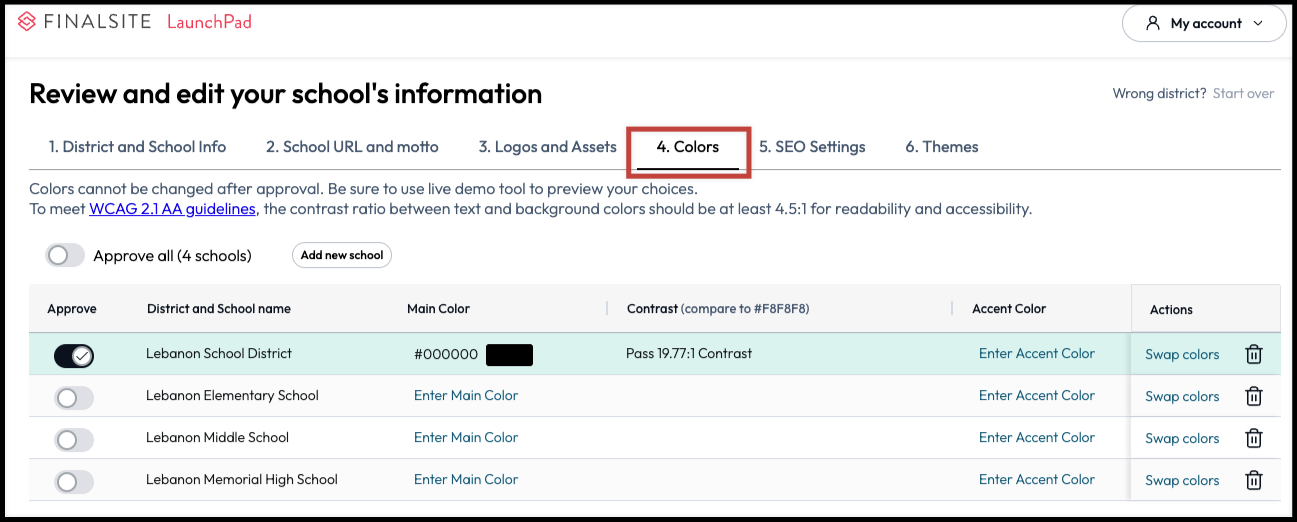Select the 4. Colors tab

[x=688, y=147]
